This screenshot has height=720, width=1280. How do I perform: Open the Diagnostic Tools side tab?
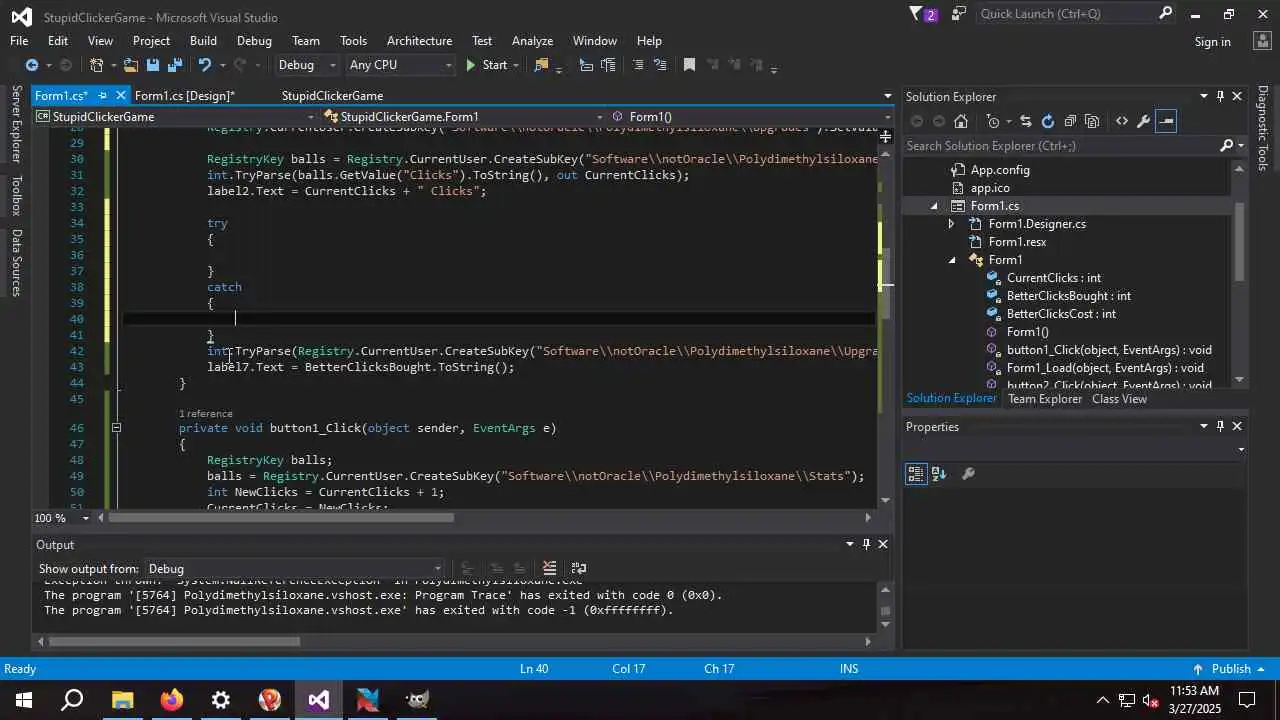tap(1263, 128)
